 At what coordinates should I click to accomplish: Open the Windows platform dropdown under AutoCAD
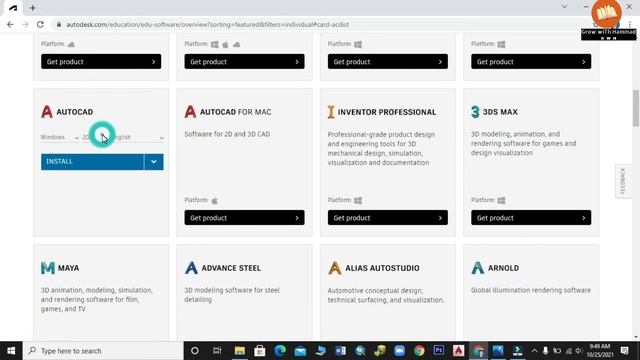pos(60,138)
